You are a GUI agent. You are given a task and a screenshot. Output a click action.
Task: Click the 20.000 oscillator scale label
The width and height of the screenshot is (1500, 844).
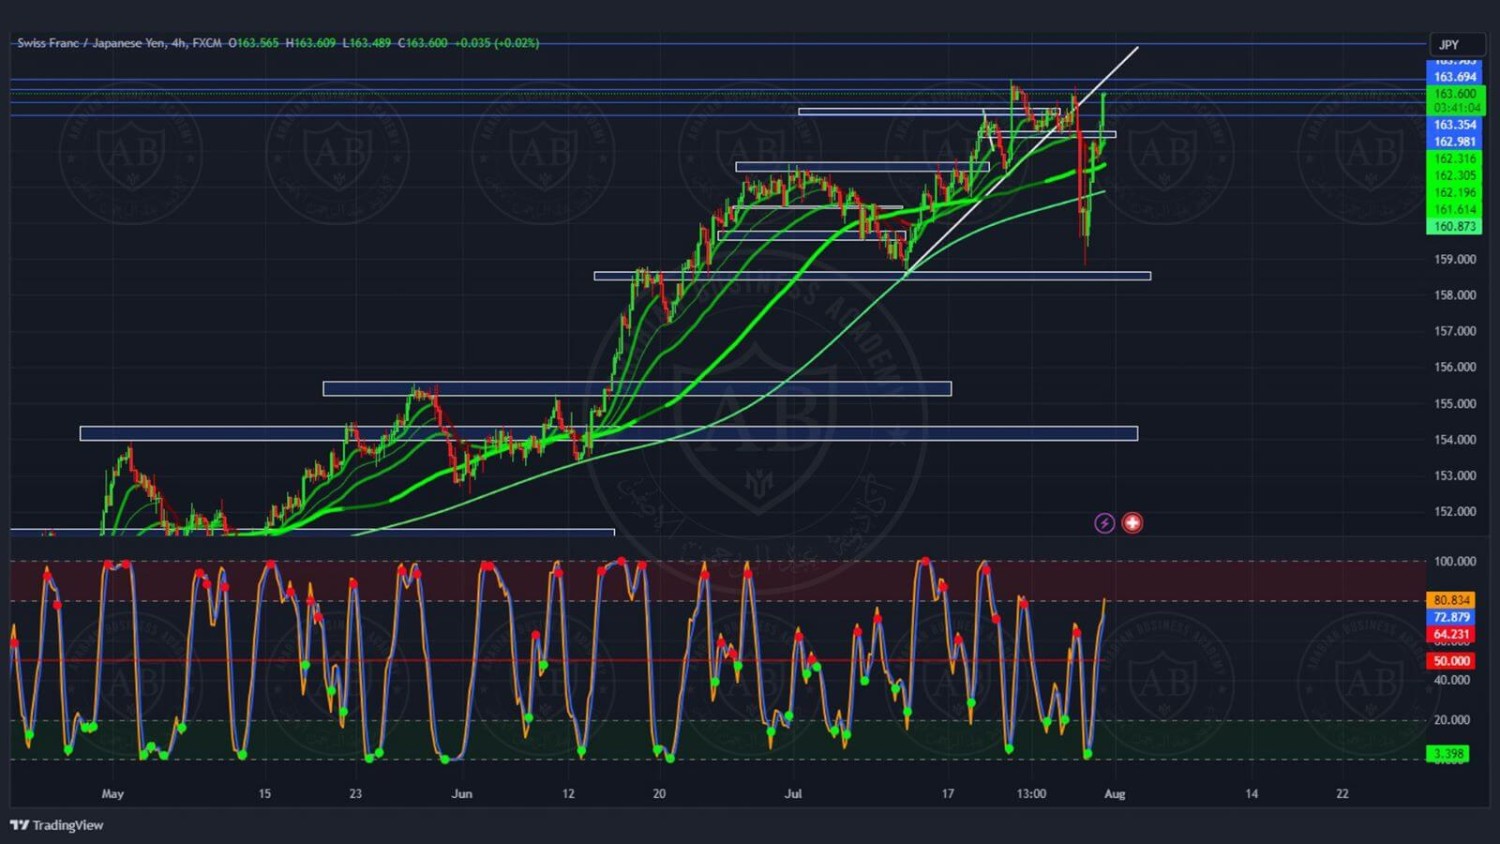tap(1452, 720)
